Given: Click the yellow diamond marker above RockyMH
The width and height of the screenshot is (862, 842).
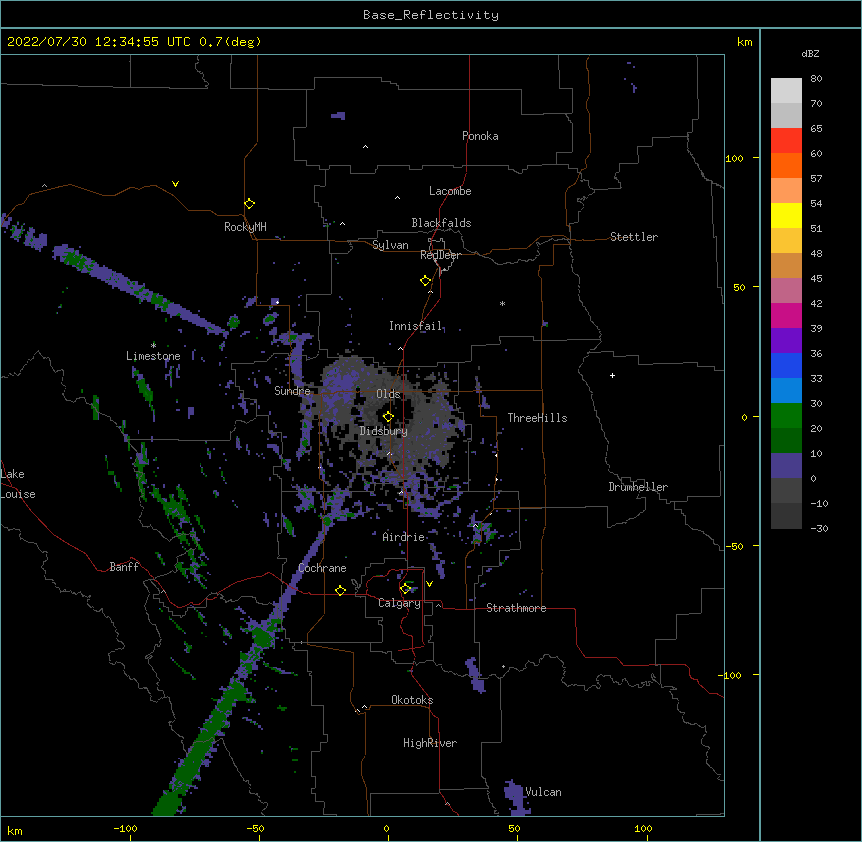Looking at the screenshot, I should (250, 204).
